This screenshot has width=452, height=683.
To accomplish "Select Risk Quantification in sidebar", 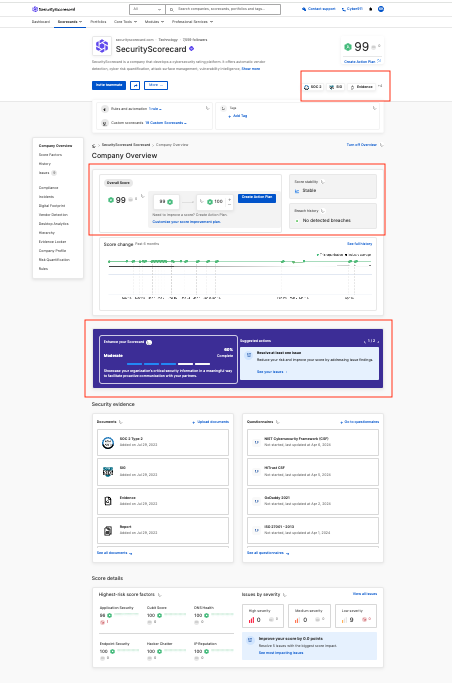I will (54, 260).
